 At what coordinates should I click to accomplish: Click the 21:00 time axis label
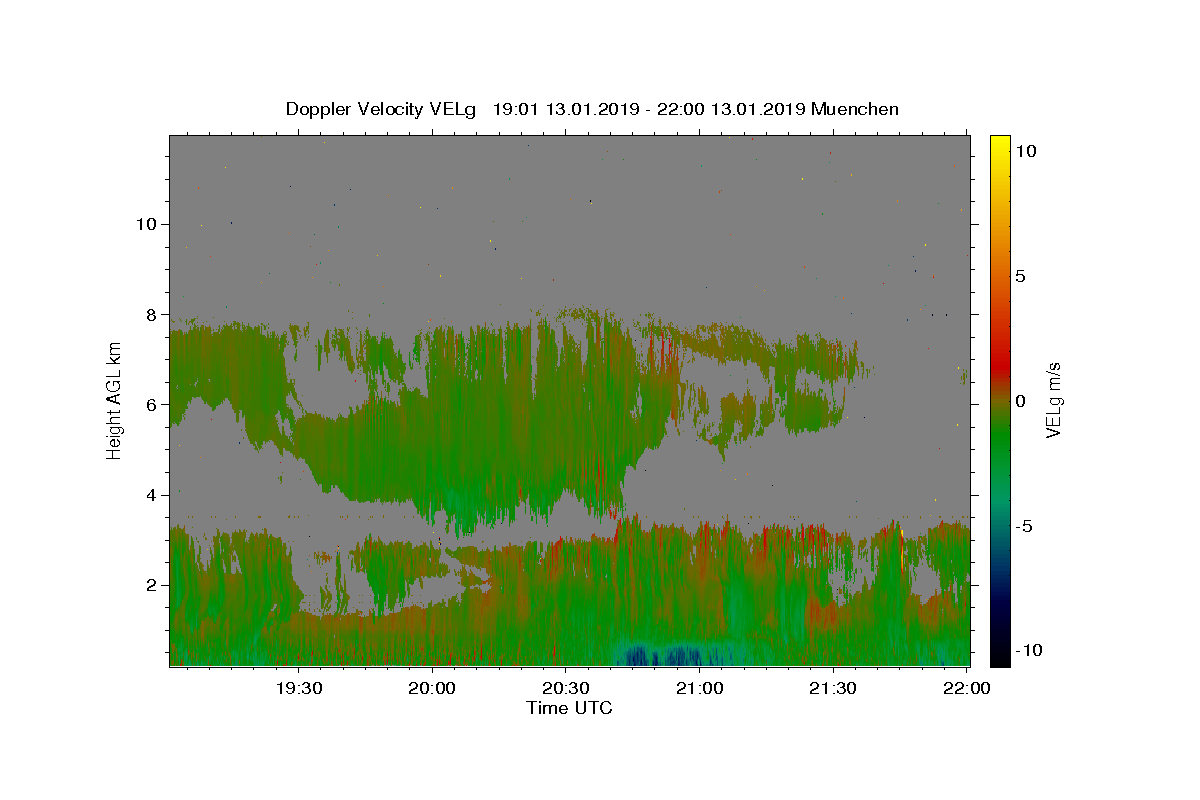pyautogui.click(x=700, y=688)
